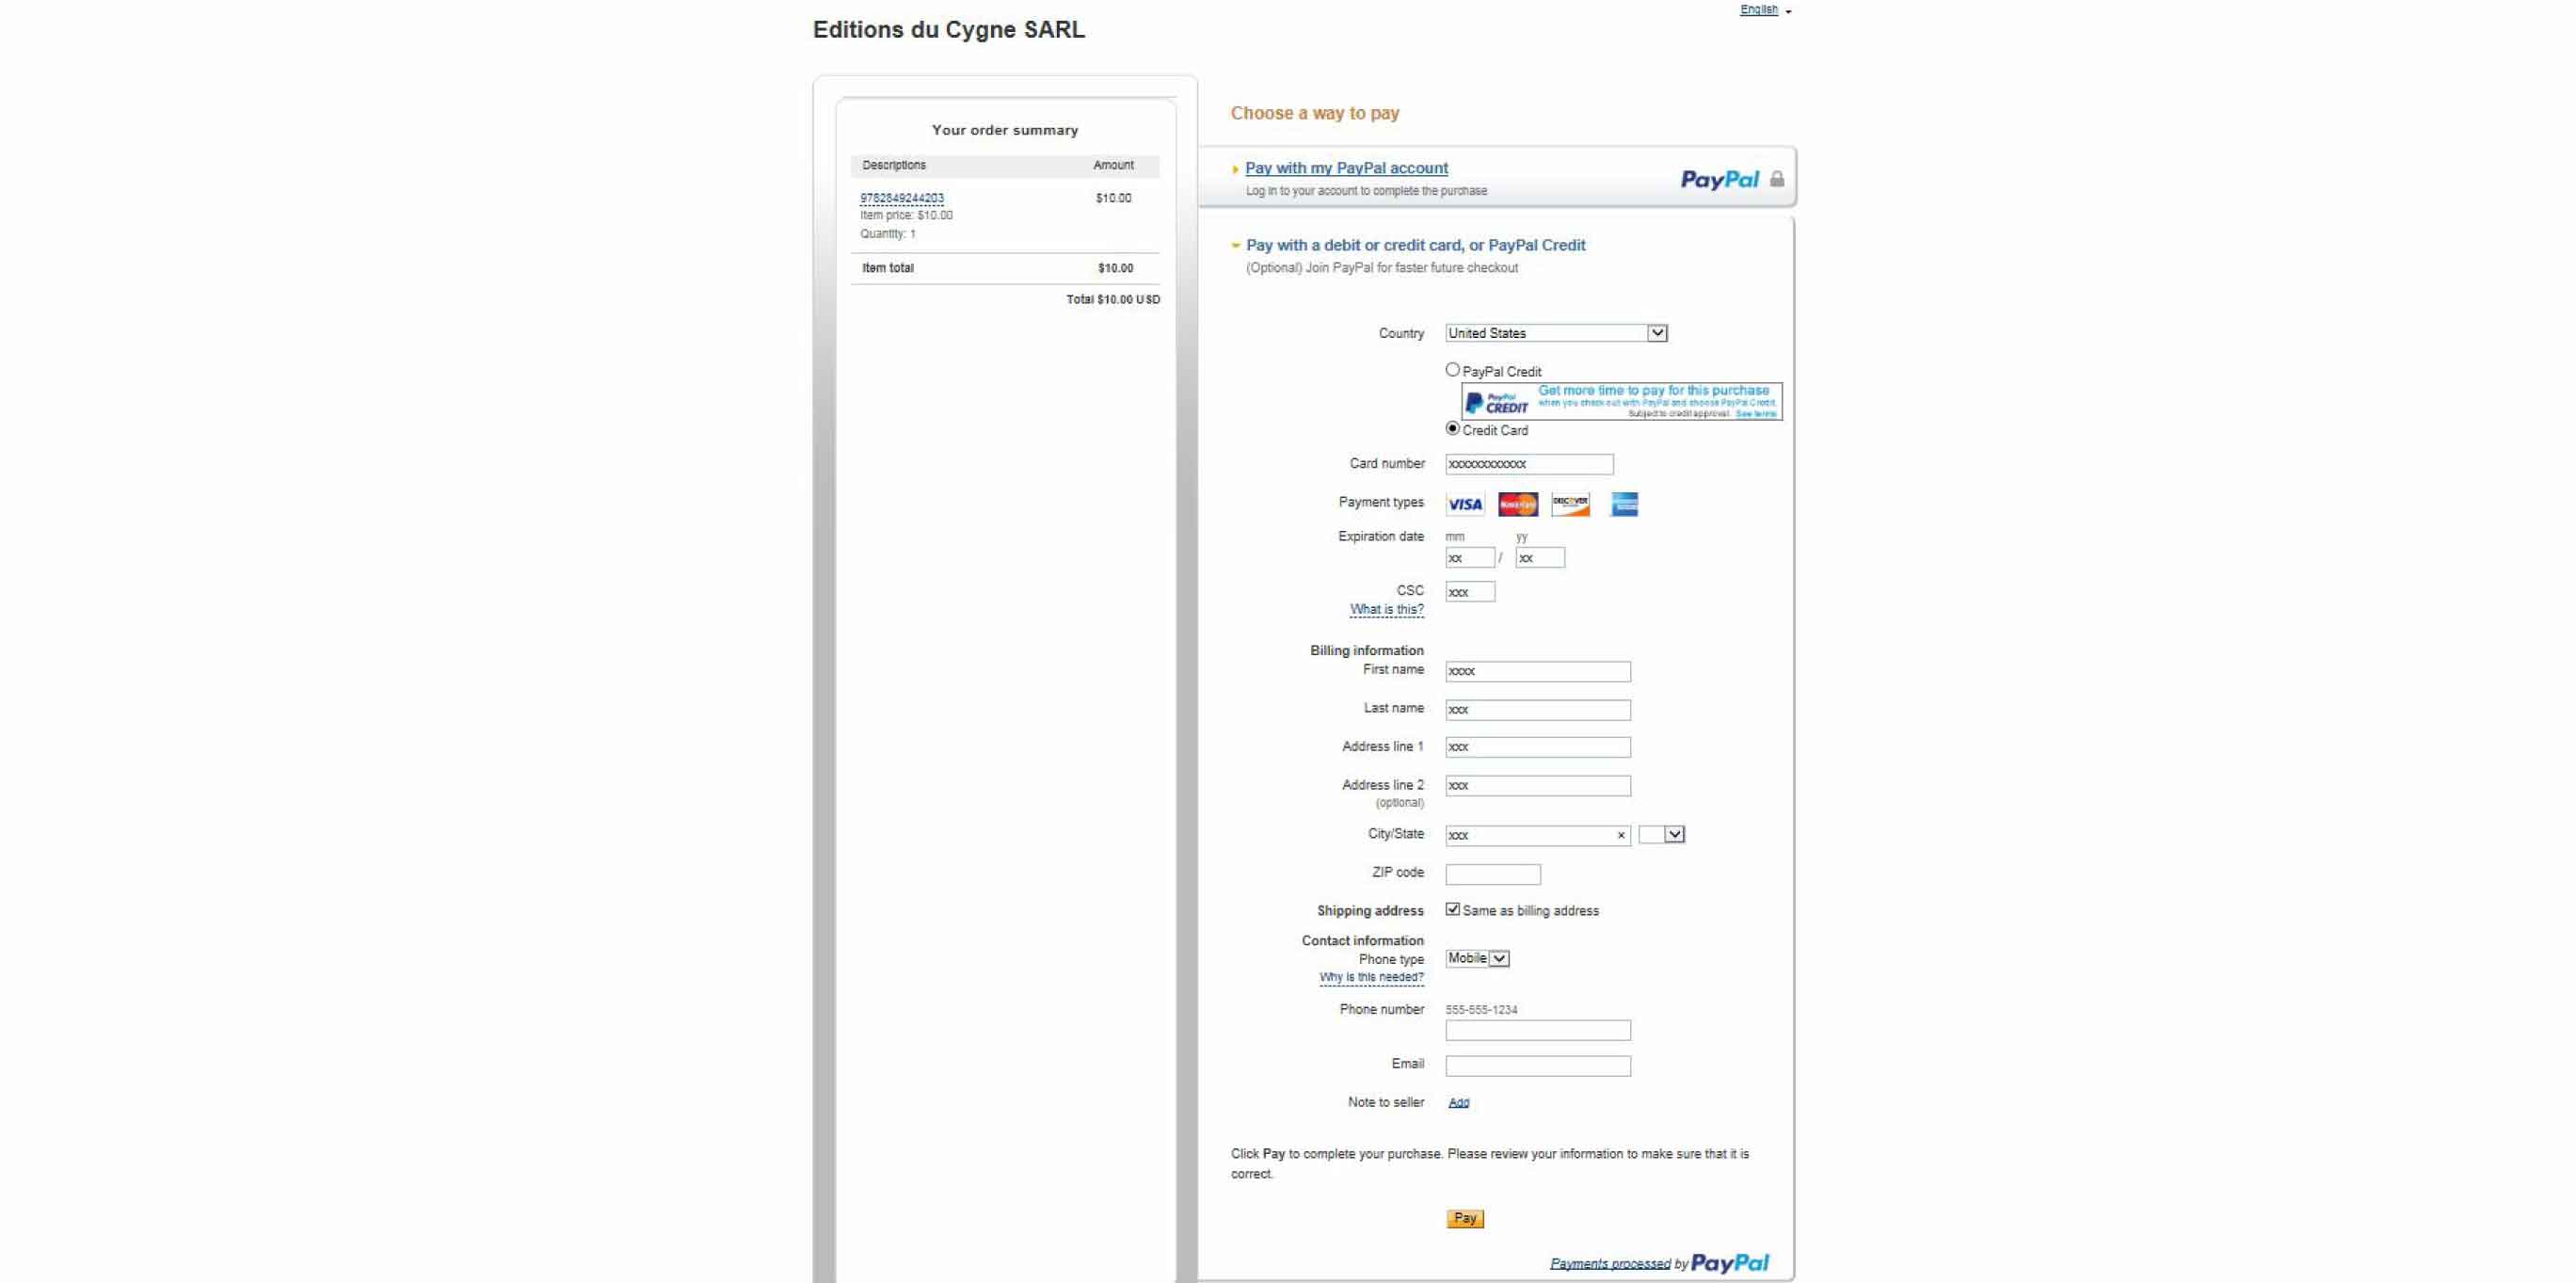Click the PayPal Credit banner logo
The width and height of the screenshot is (2576, 1283).
tap(1496, 404)
